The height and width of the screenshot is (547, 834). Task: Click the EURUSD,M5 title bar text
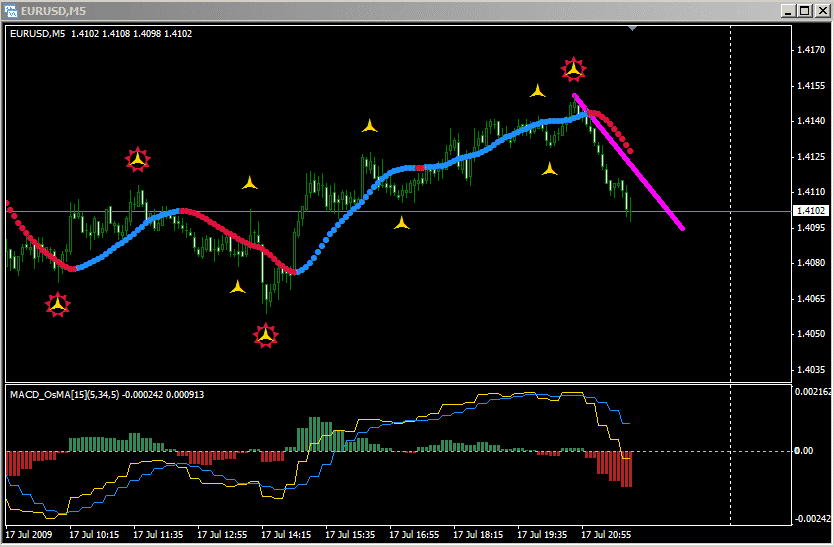coord(53,11)
